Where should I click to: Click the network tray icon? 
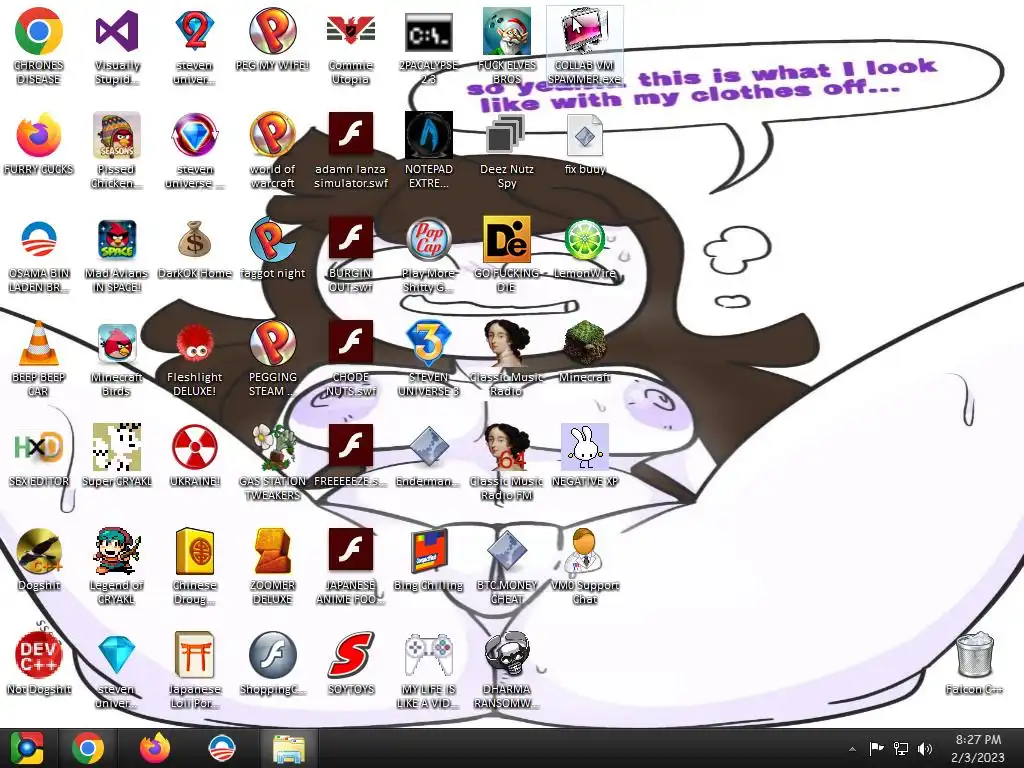pyautogui.click(x=901, y=748)
